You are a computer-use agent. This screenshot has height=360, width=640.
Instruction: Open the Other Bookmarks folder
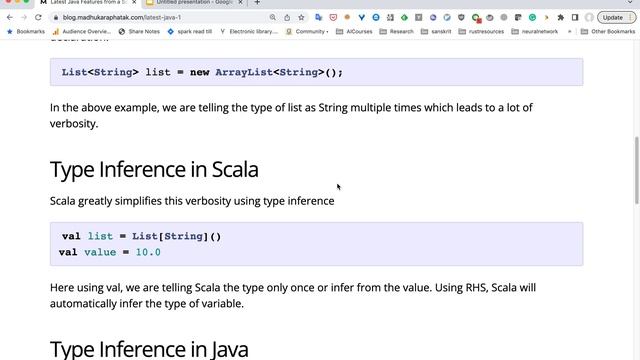[x=608, y=31]
